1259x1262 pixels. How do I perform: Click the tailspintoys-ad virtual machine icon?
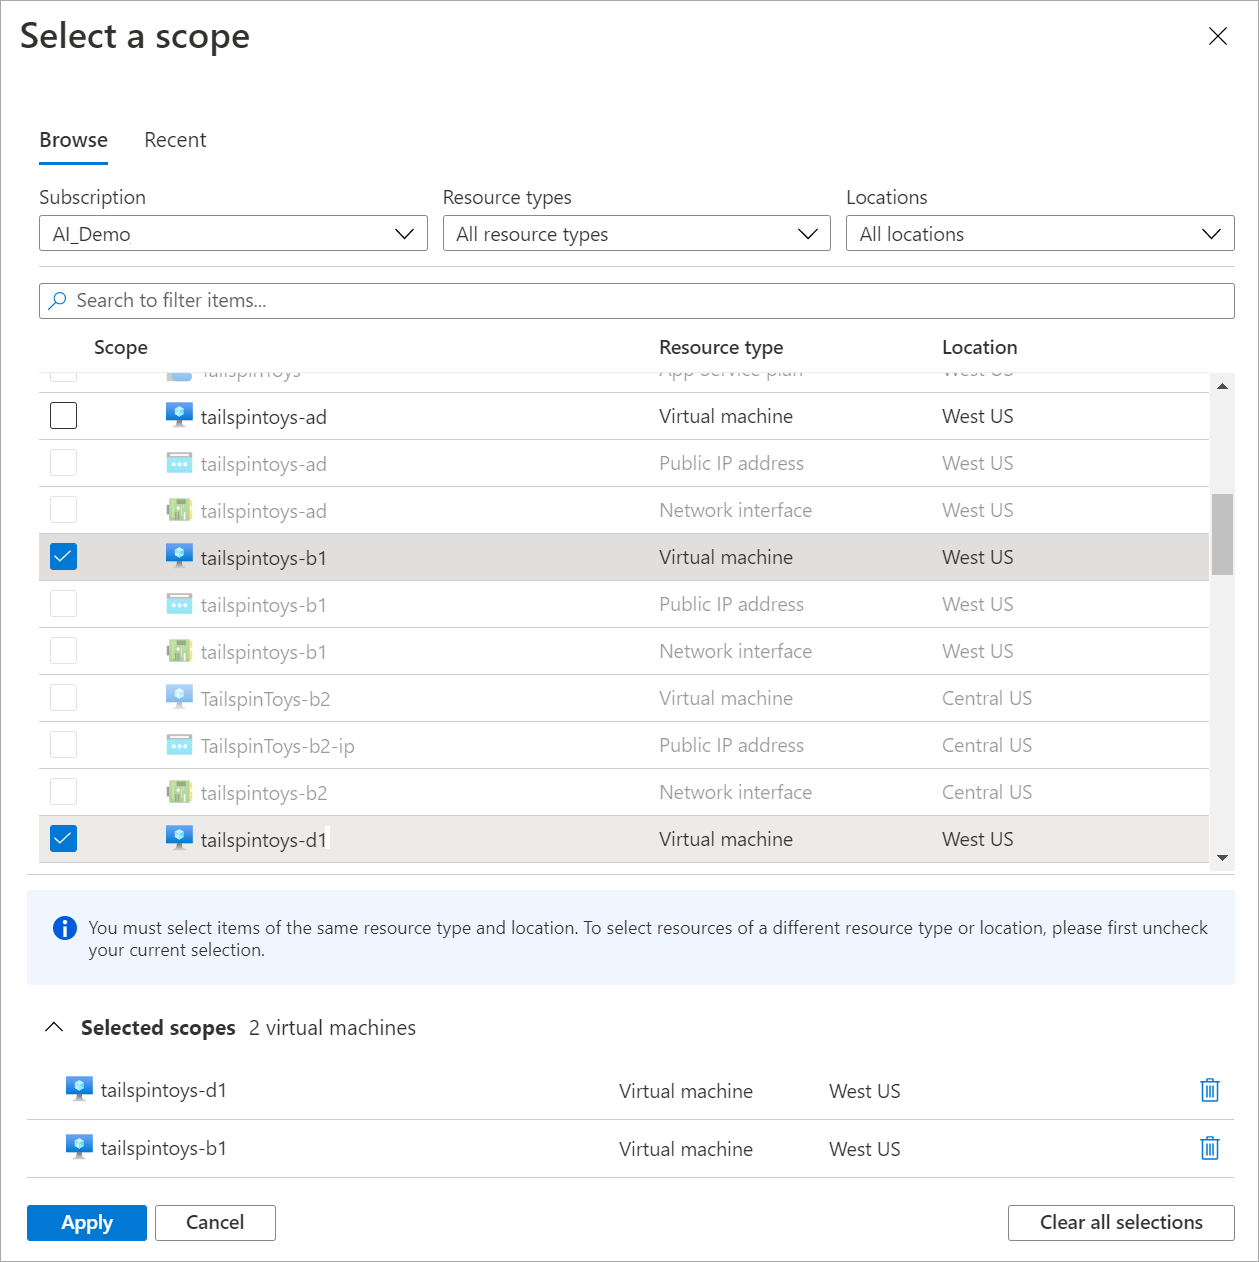(179, 415)
